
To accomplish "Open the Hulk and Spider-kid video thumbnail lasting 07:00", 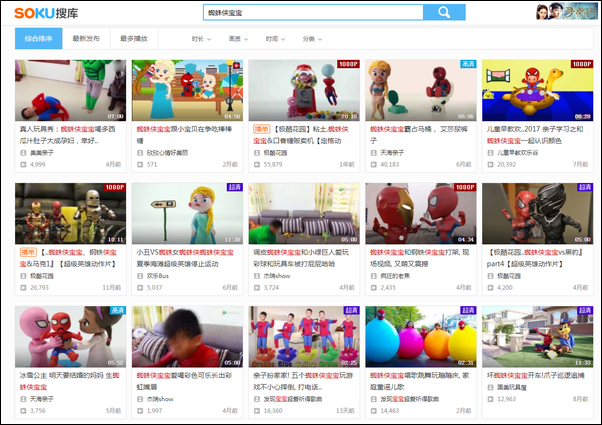I will [x=71, y=90].
